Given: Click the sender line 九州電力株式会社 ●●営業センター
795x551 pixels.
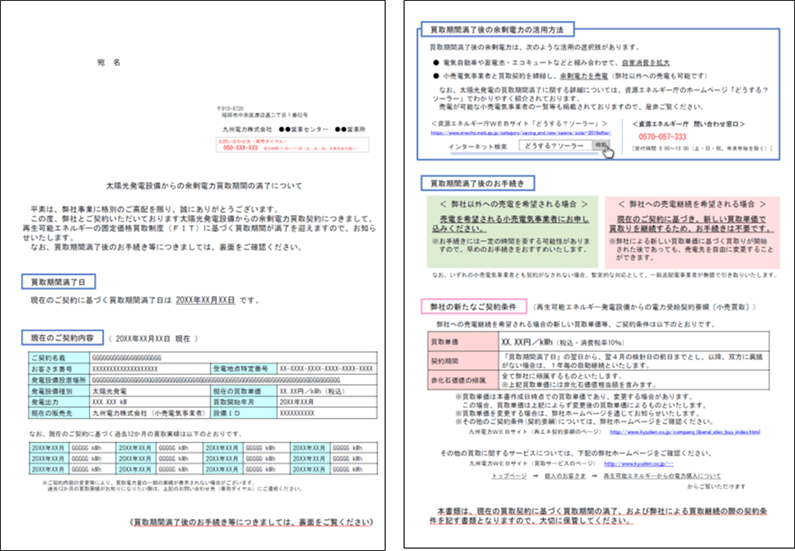Looking at the screenshot, I should point(275,129).
